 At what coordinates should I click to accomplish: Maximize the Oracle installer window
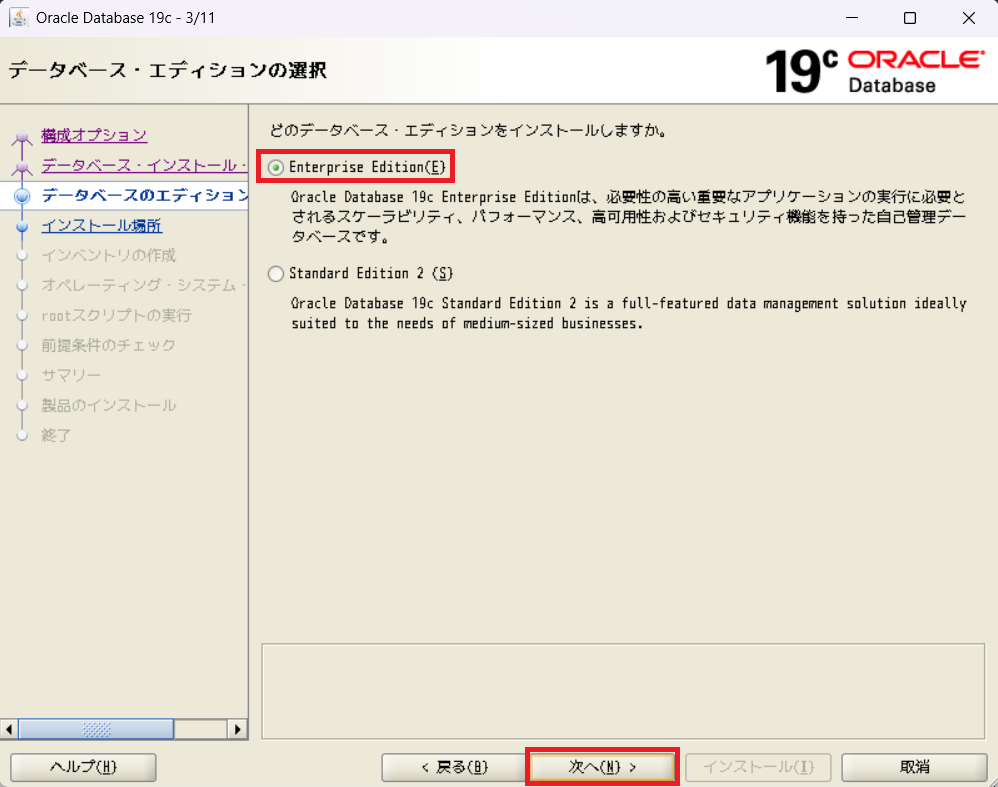tap(909, 18)
